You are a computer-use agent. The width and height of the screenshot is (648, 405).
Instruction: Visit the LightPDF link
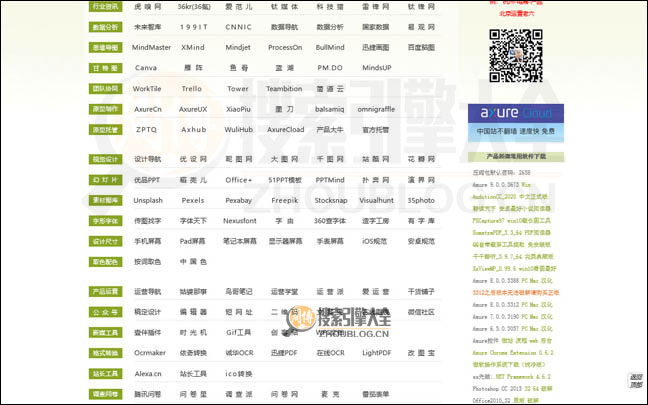376,353
